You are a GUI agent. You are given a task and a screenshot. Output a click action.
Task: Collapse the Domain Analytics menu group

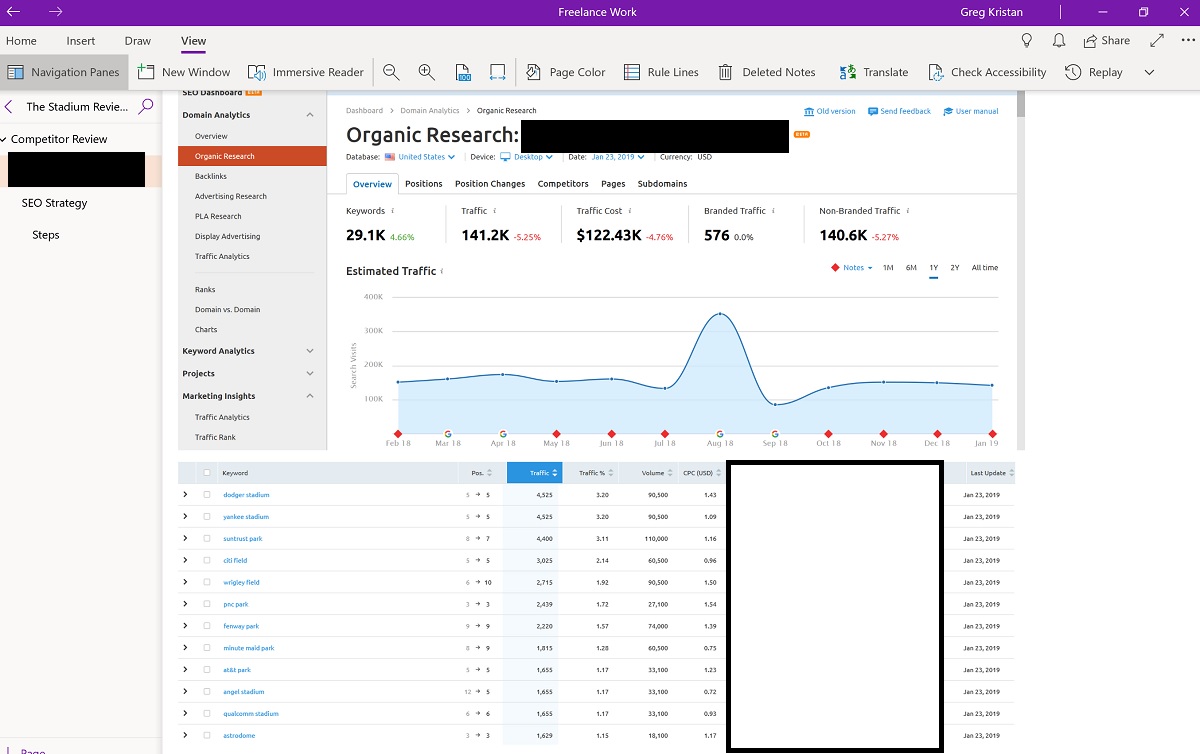pos(310,115)
